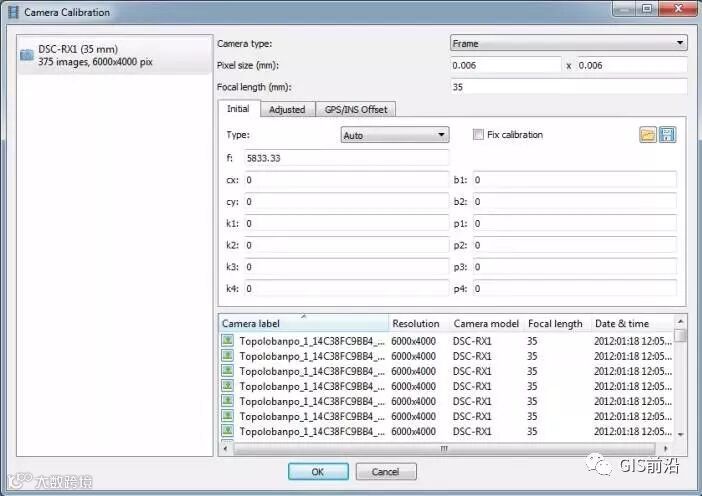Screen dimensions: 702x496
Task: Click the k2 input field
Action: coord(347,245)
